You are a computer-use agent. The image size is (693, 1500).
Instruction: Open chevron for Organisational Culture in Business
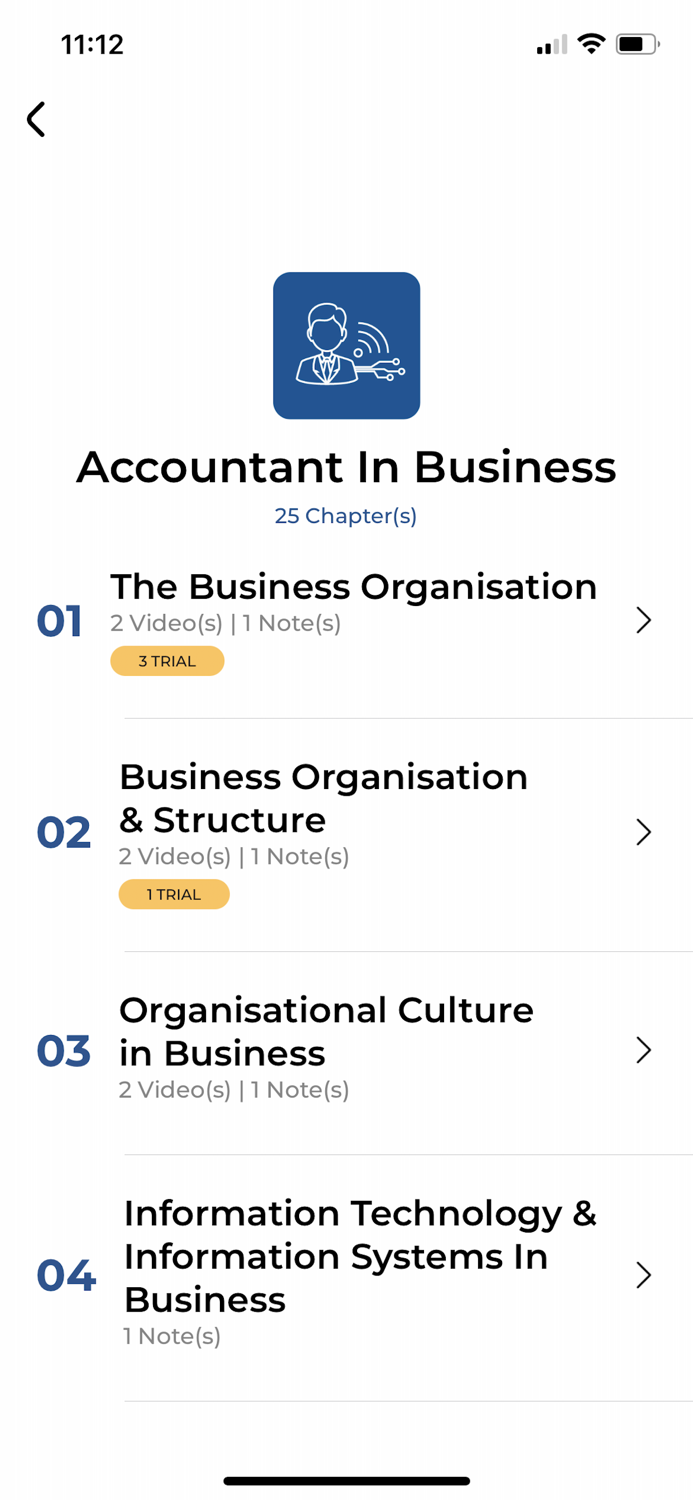[x=643, y=1050]
